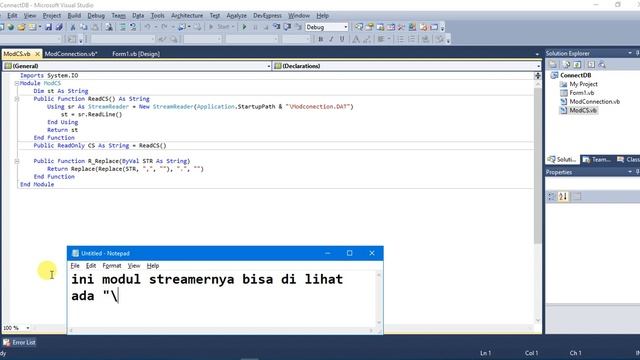Start debugging with the green play icon

[x=244, y=27]
